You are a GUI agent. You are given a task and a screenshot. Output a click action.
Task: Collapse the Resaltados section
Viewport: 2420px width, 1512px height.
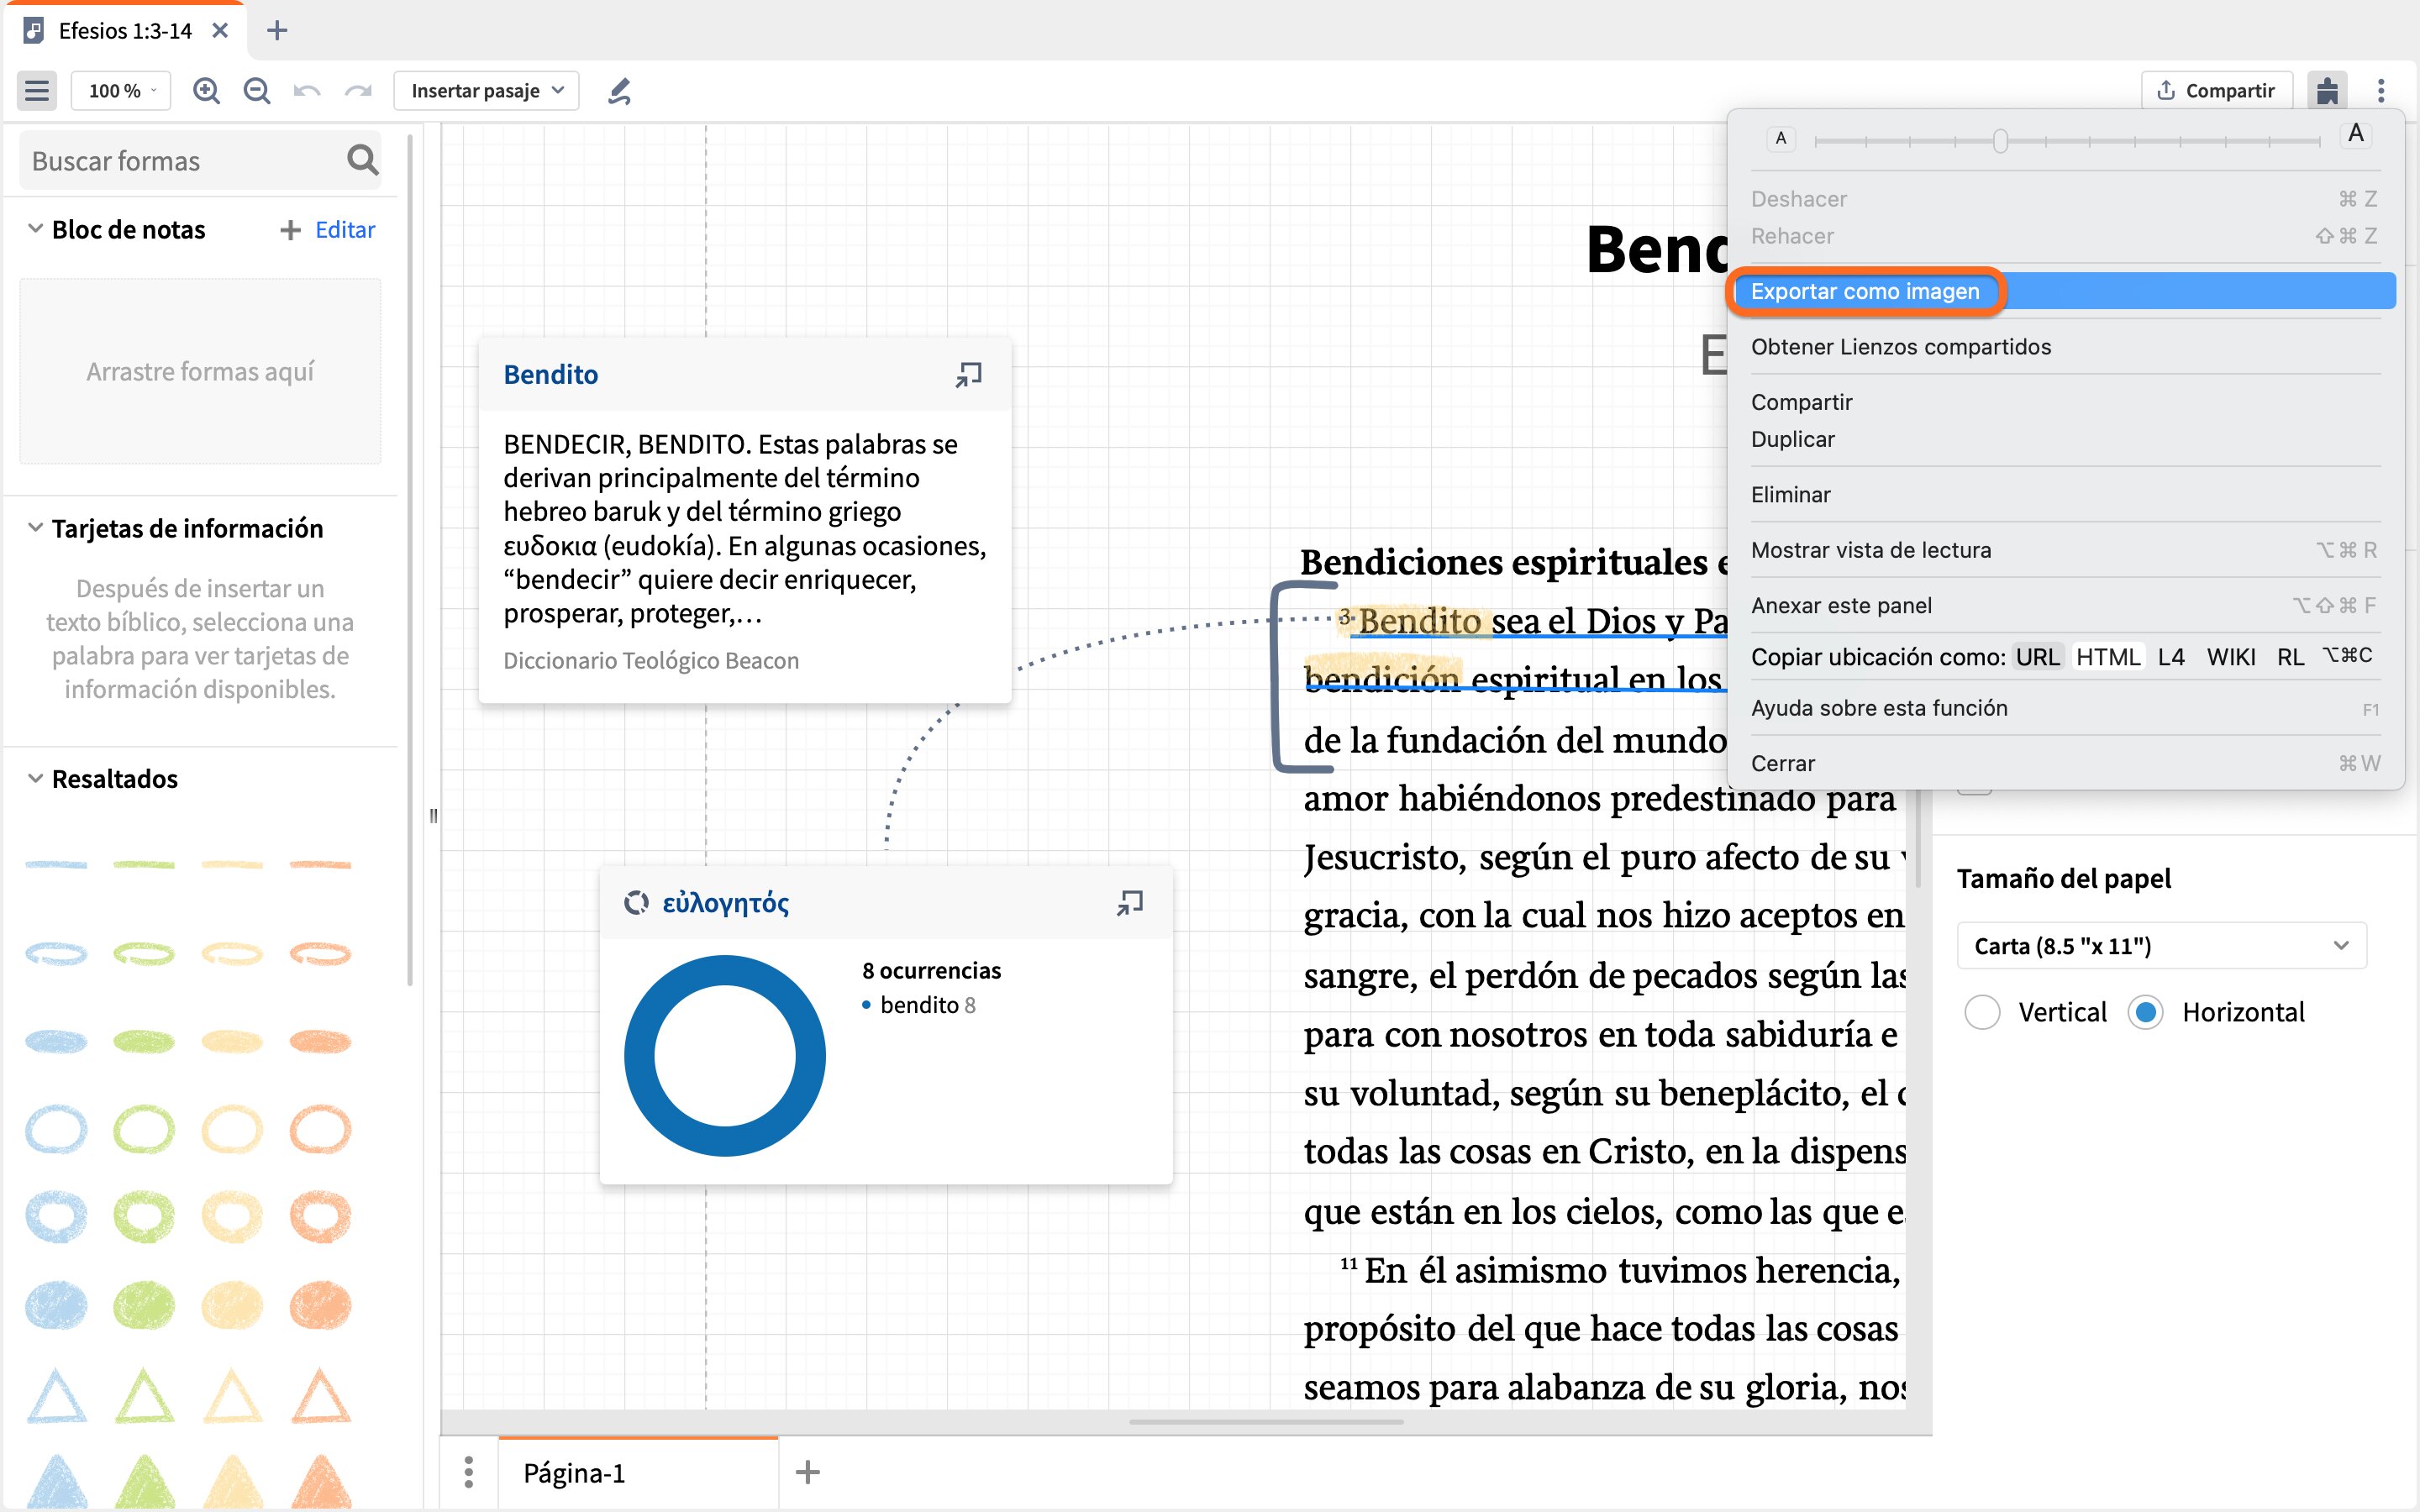point(35,778)
